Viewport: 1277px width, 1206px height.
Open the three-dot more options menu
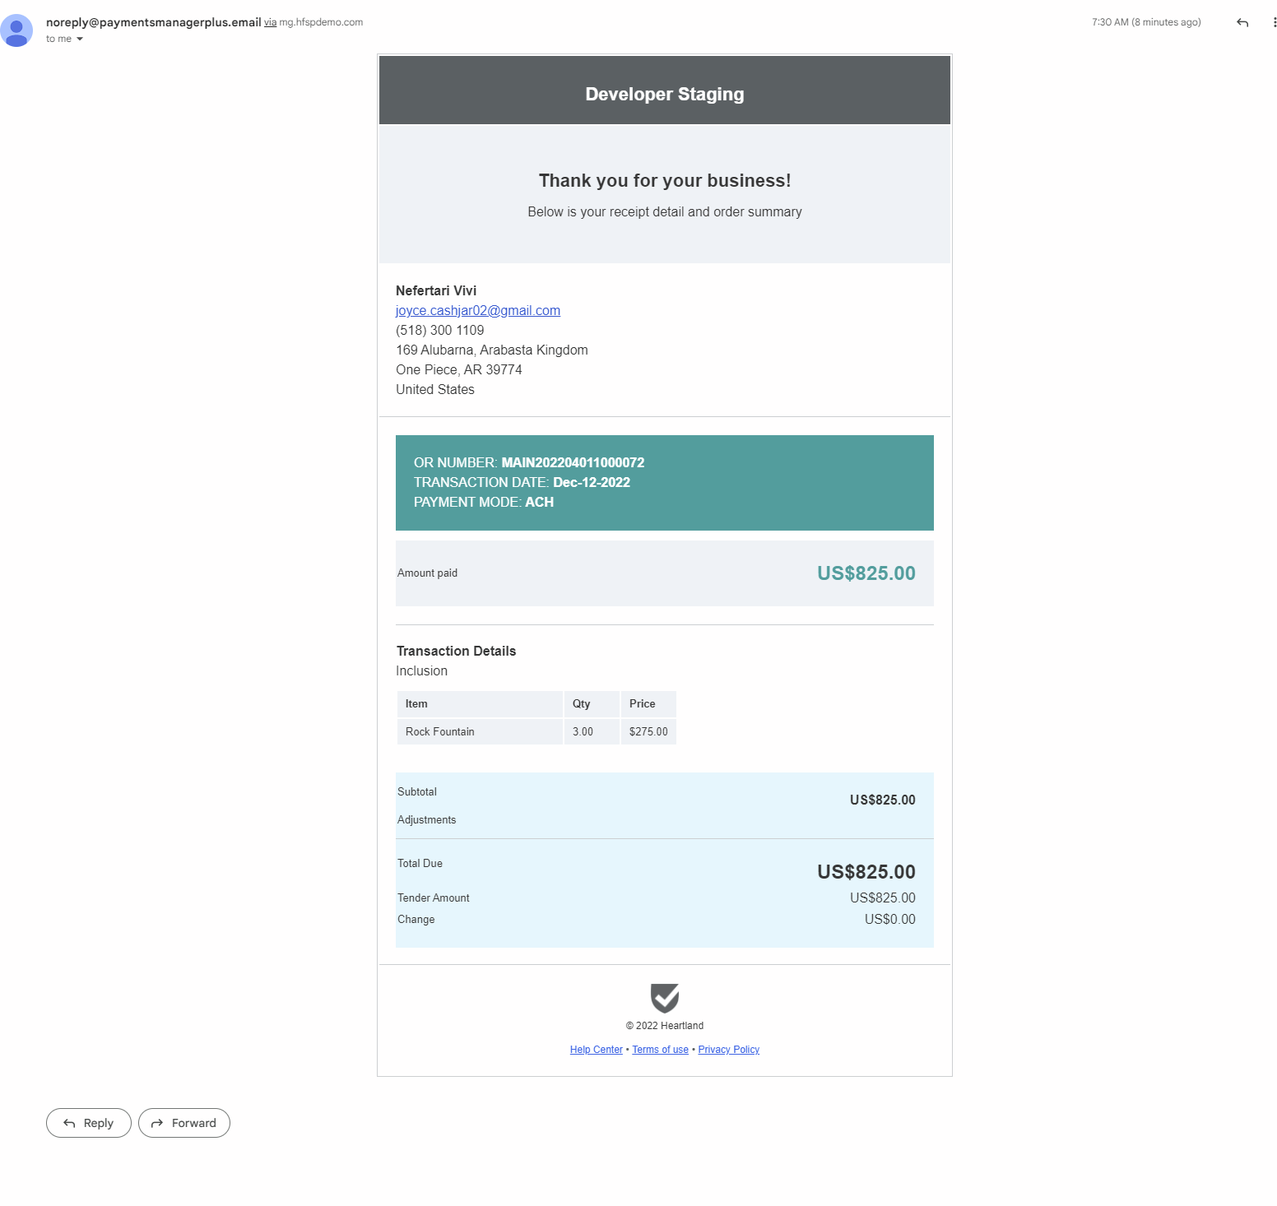pos(1274,22)
